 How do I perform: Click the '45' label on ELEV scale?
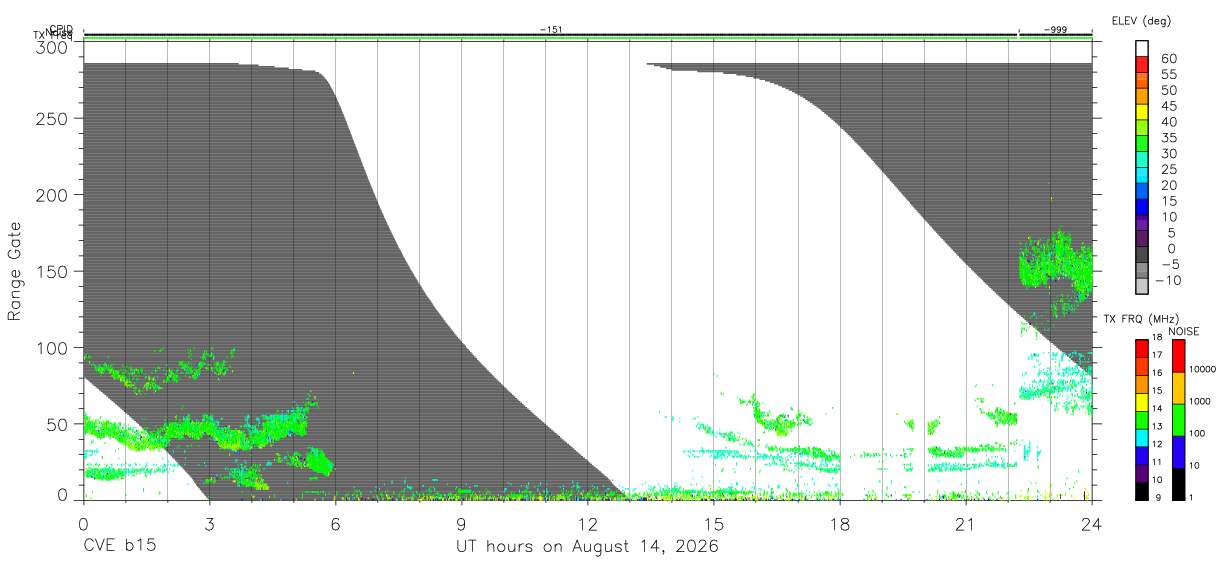coord(1169,106)
